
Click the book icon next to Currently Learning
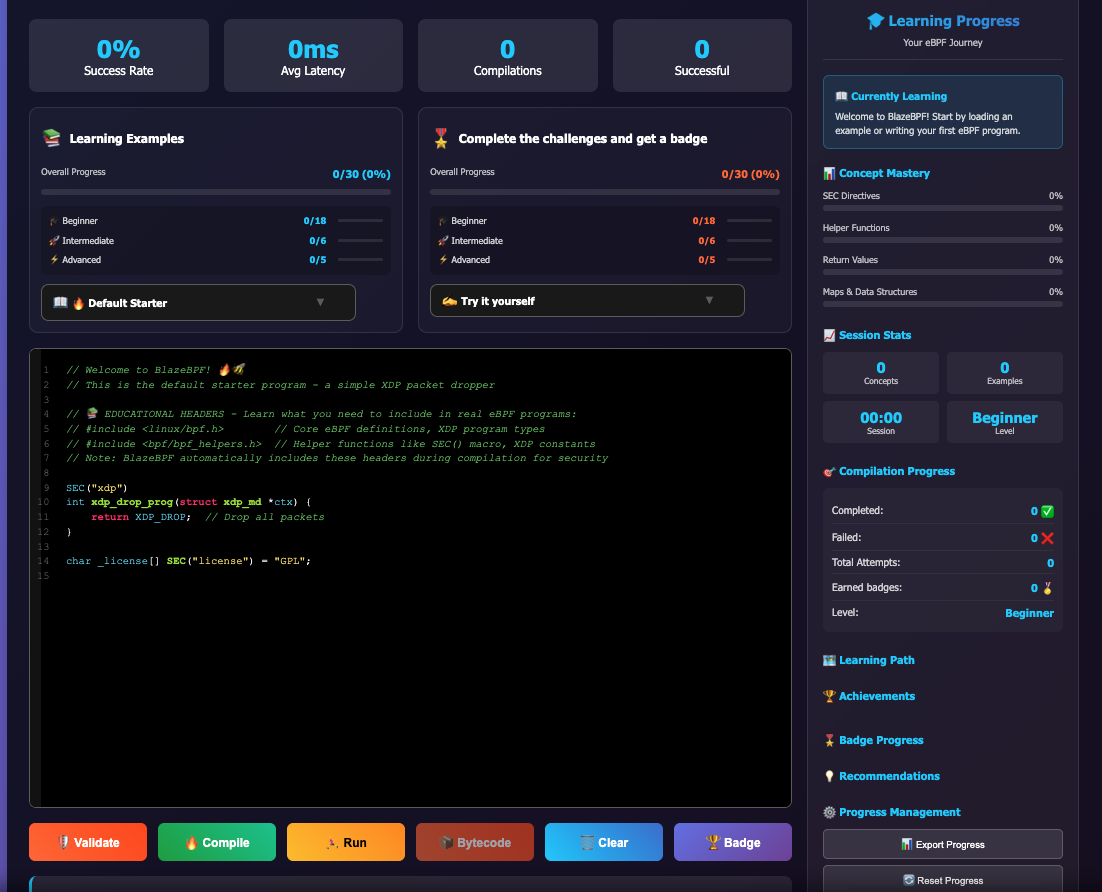pyautogui.click(x=841, y=96)
